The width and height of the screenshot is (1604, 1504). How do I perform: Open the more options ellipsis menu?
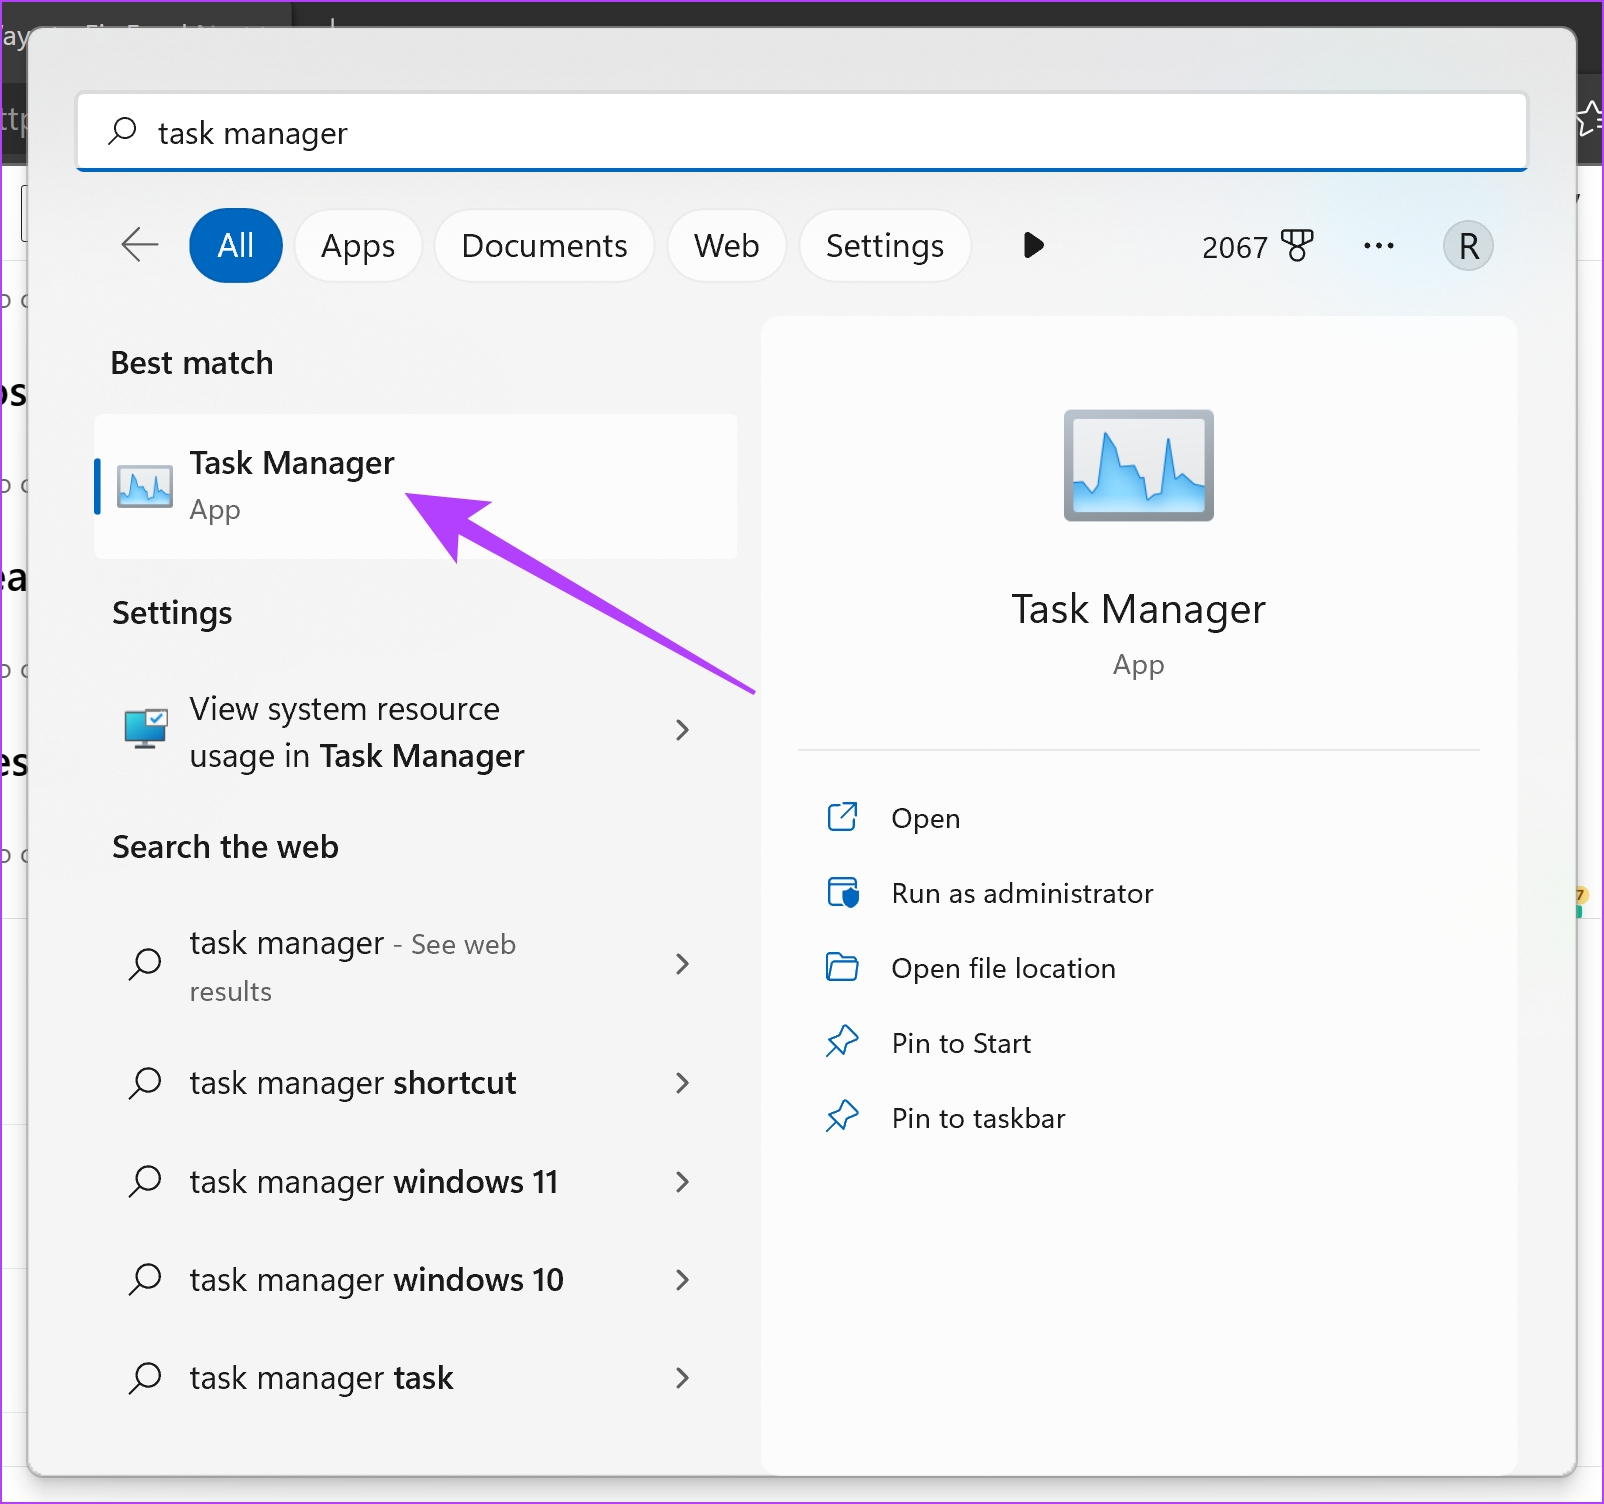click(1379, 245)
